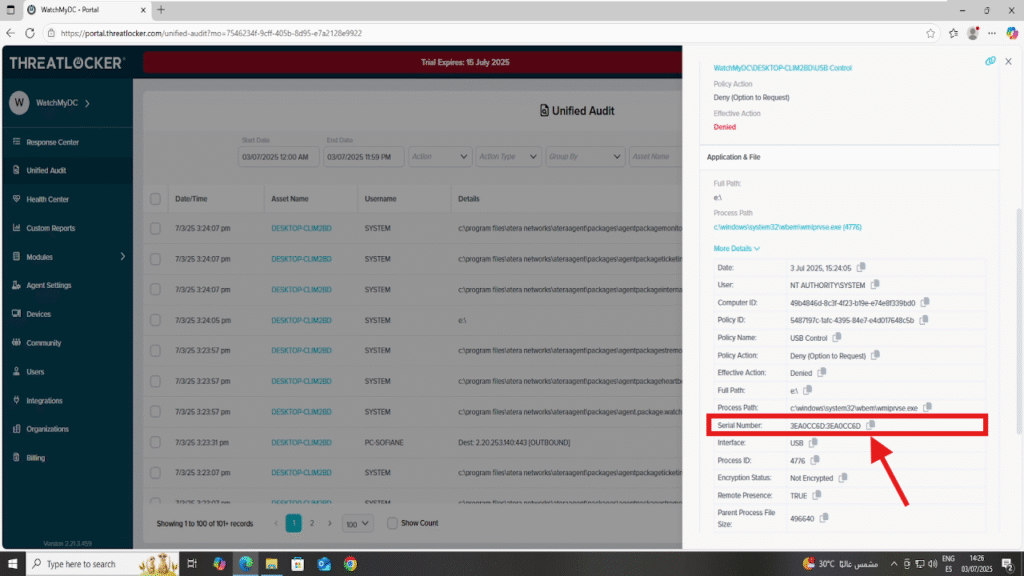Open DESKTOP-CLIM2BD link in PC-SOFIANE row
Screen dimensions: 1024x576
click(x=301, y=442)
